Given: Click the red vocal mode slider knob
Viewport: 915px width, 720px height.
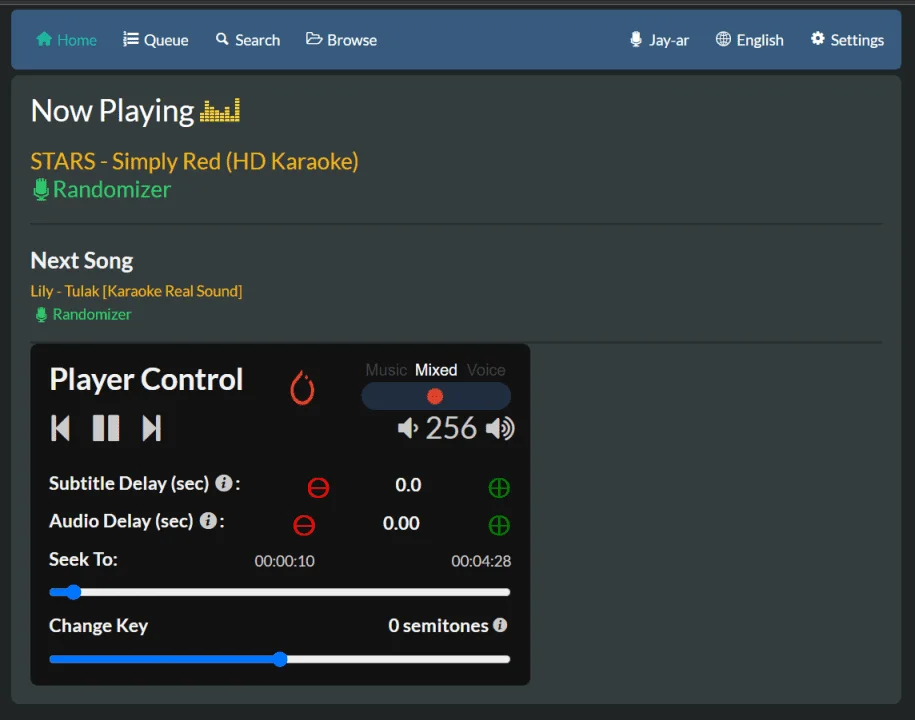Looking at the screenshot, I should coord(435,397).
